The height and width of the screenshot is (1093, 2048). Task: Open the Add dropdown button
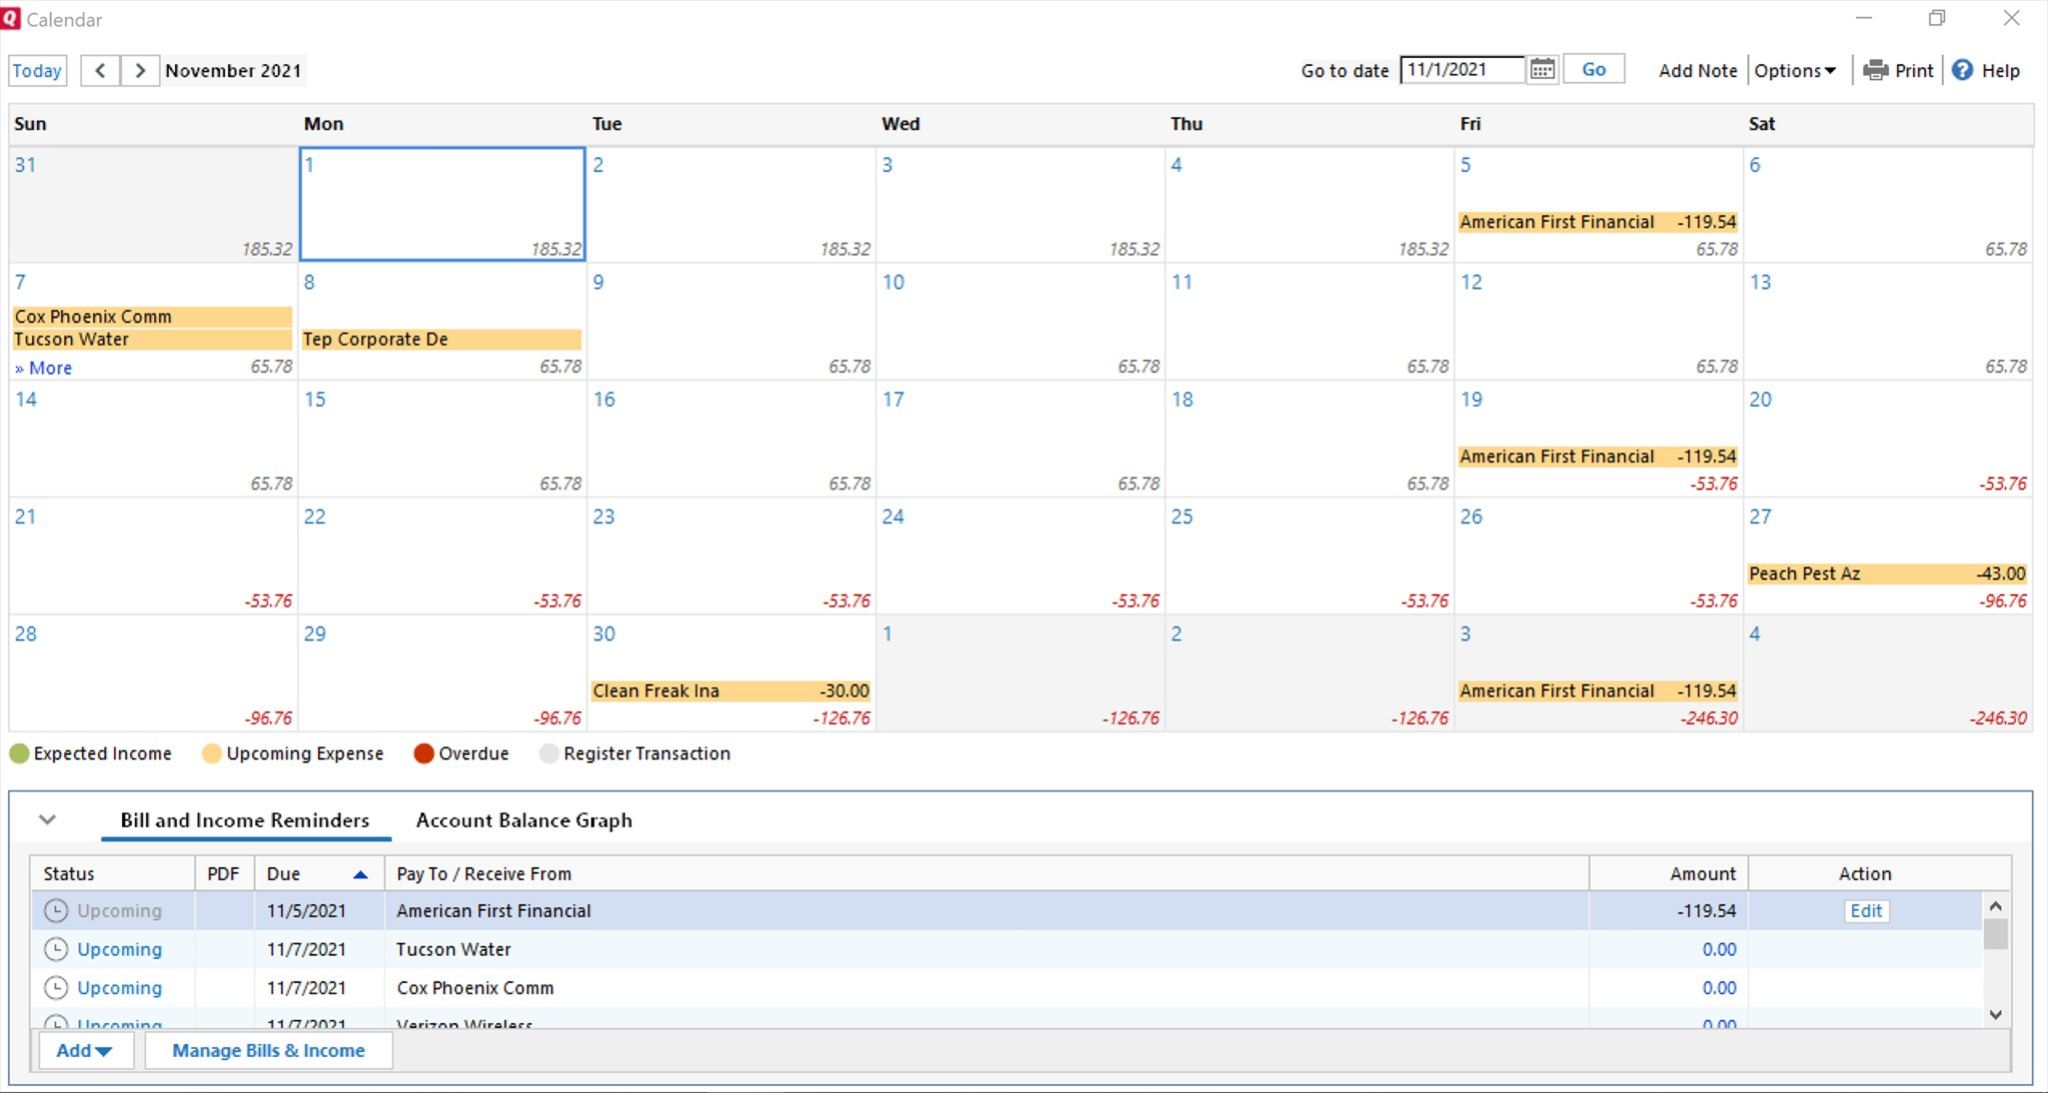84,1050
